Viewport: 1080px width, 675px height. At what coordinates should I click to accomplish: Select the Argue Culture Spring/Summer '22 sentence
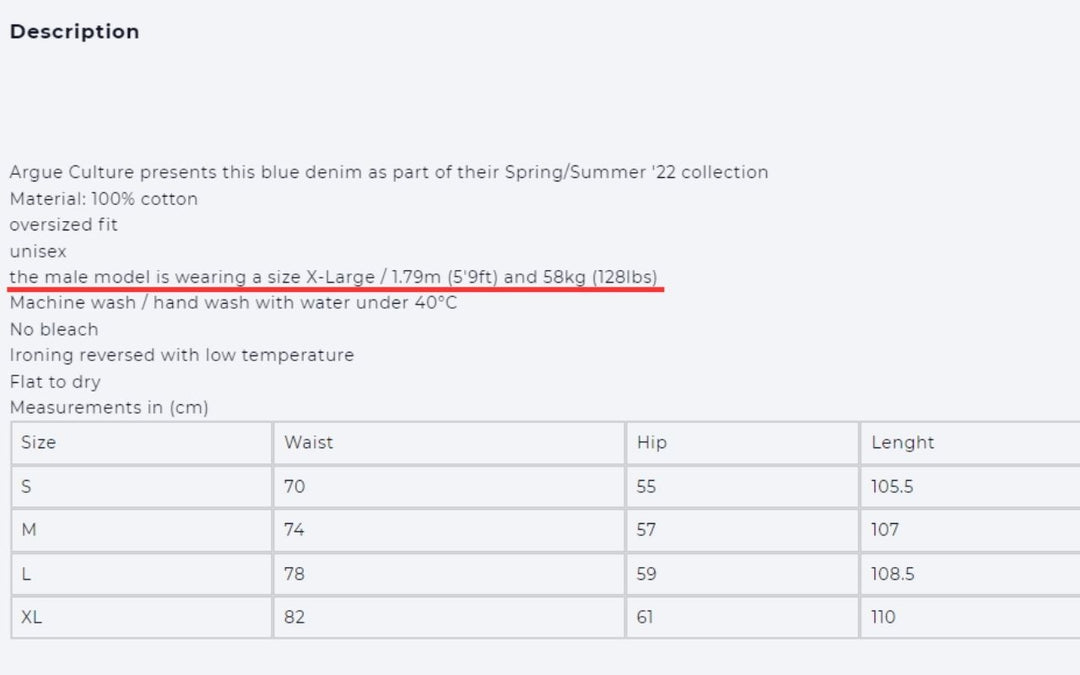click(x=388, y=172)
